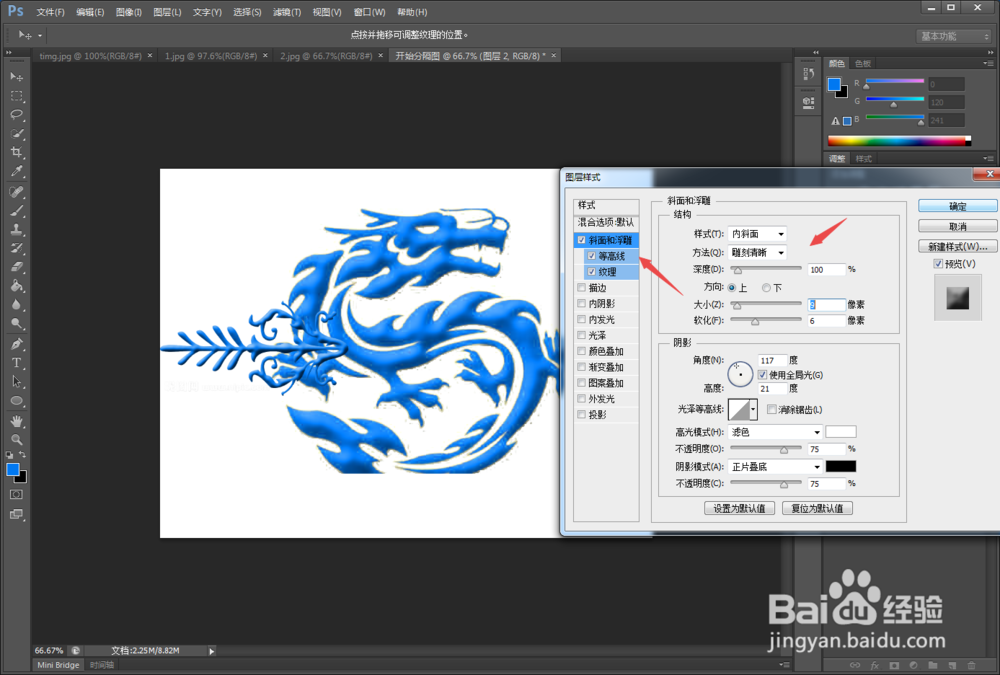
Task: Switch to the Mini Bridge panel at bottom
Action: click(x=57, y=664)
